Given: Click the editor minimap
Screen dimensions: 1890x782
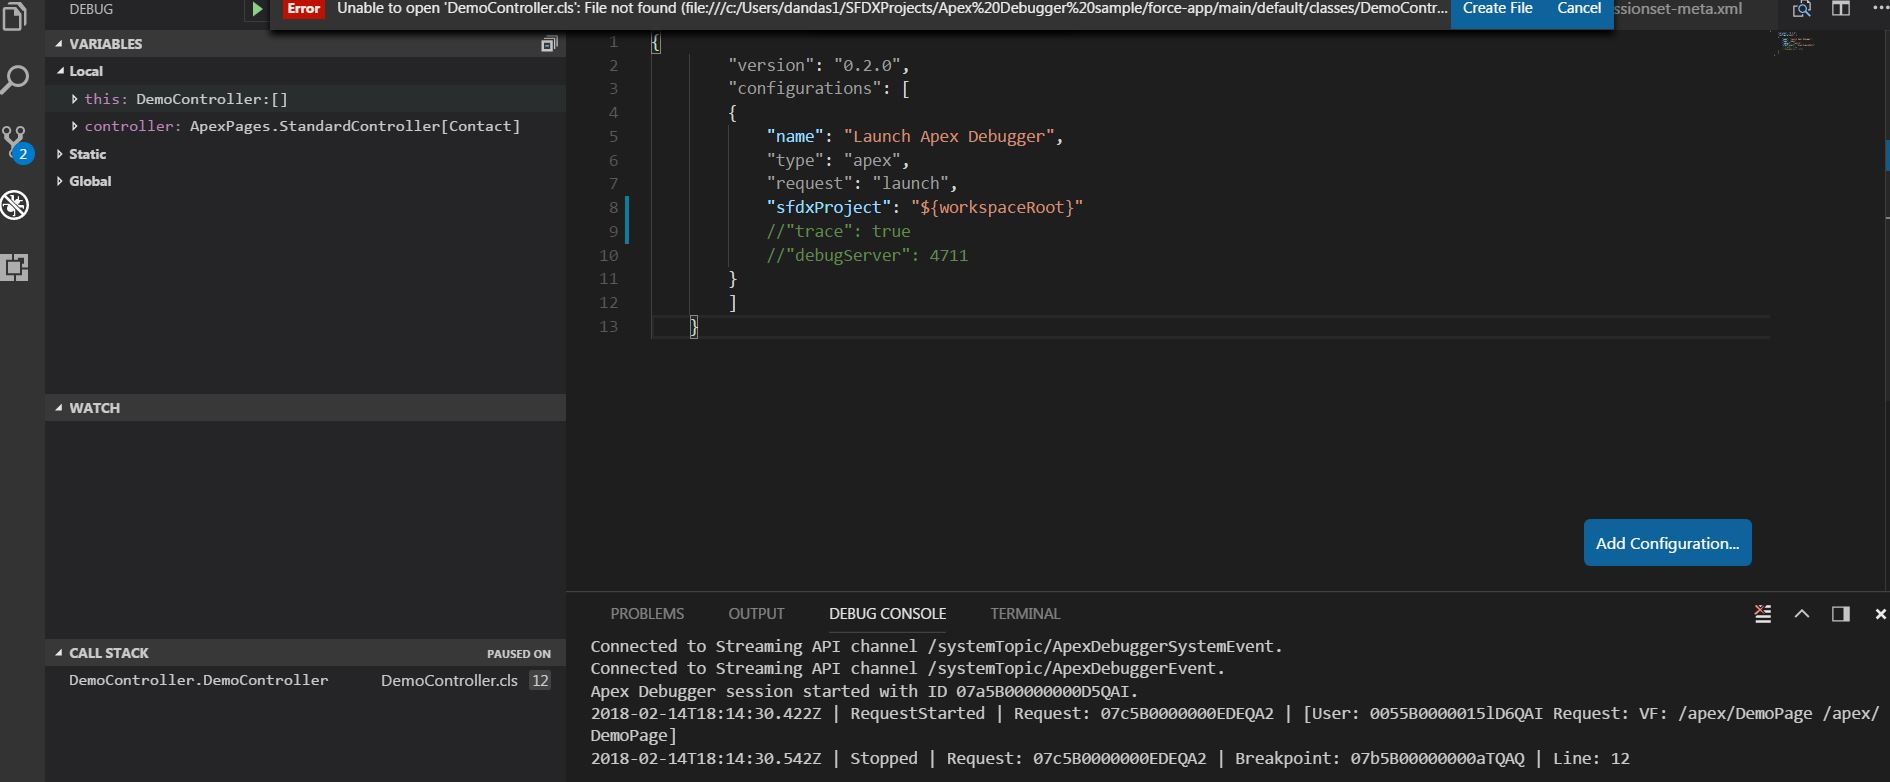Looking at the screenshot, I should 1796,42.
